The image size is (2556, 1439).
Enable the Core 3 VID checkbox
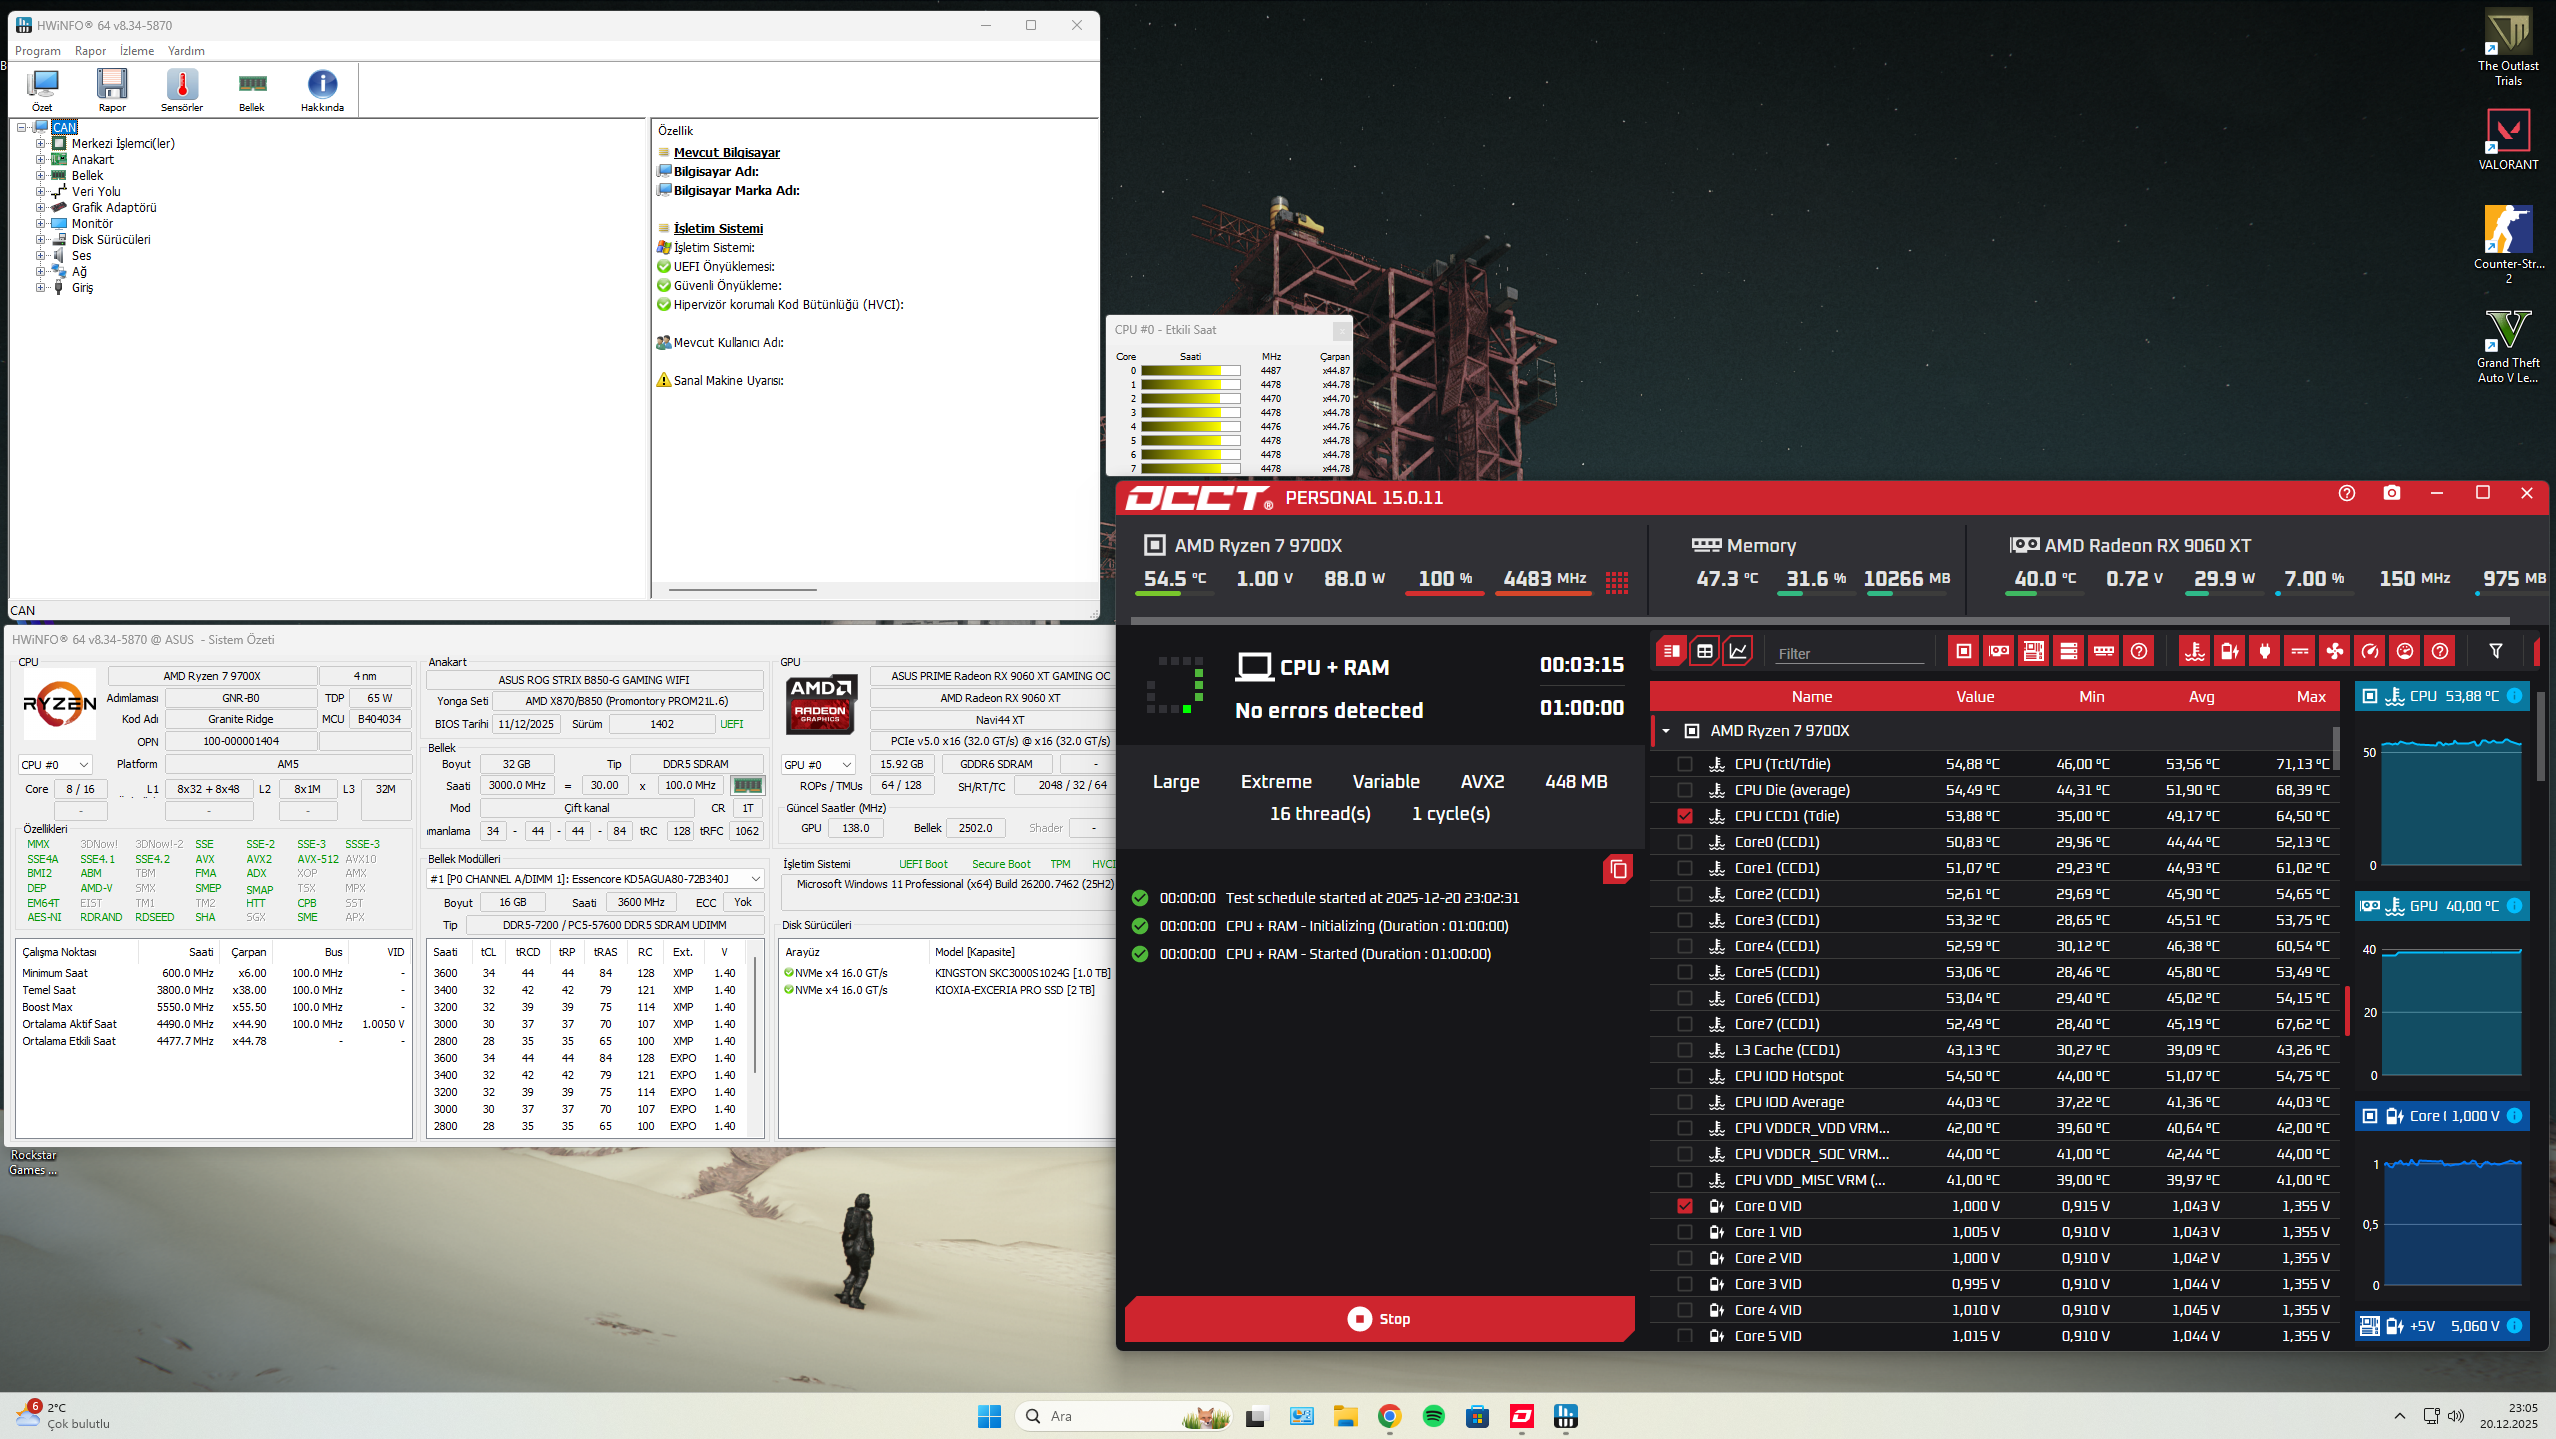click(1685, 1284)
